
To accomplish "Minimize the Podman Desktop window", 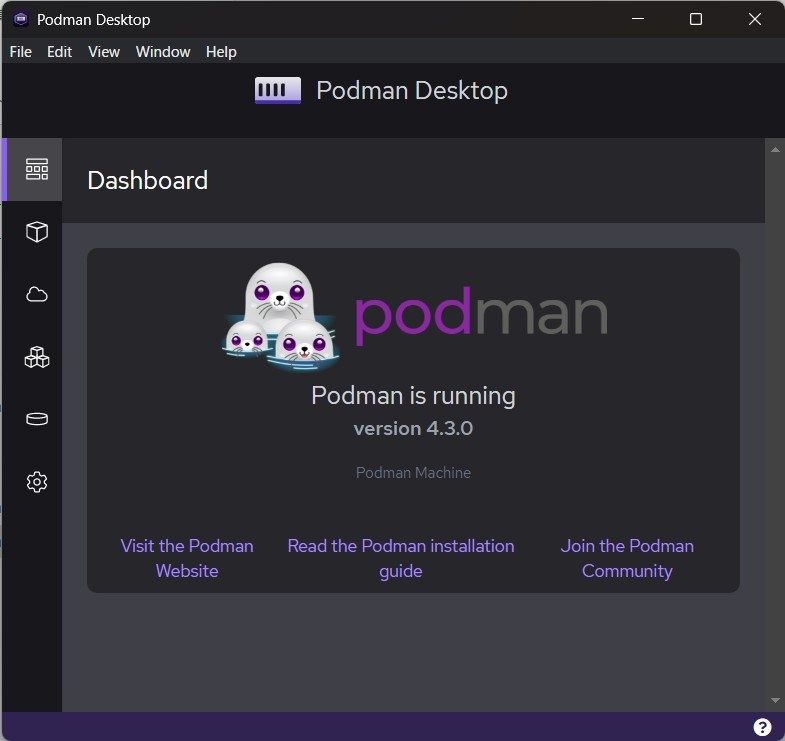I will 638,19.
